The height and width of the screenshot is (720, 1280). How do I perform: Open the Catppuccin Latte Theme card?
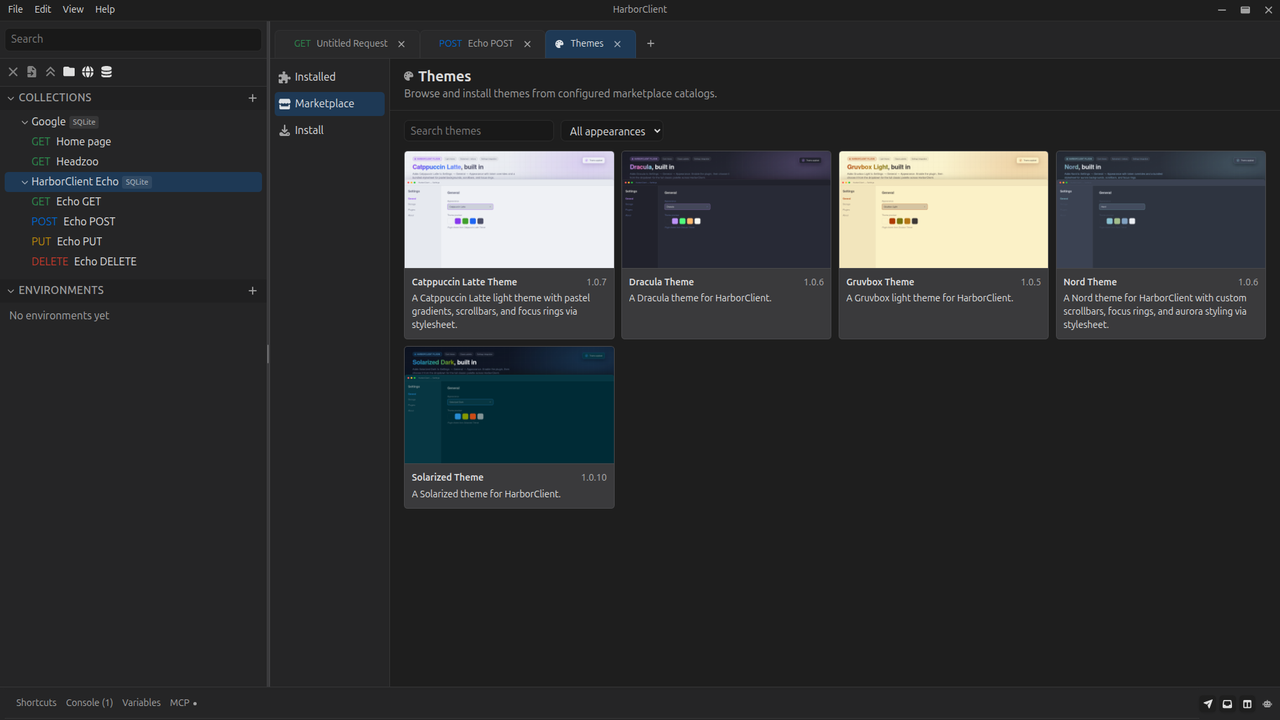tap(509, 245)
